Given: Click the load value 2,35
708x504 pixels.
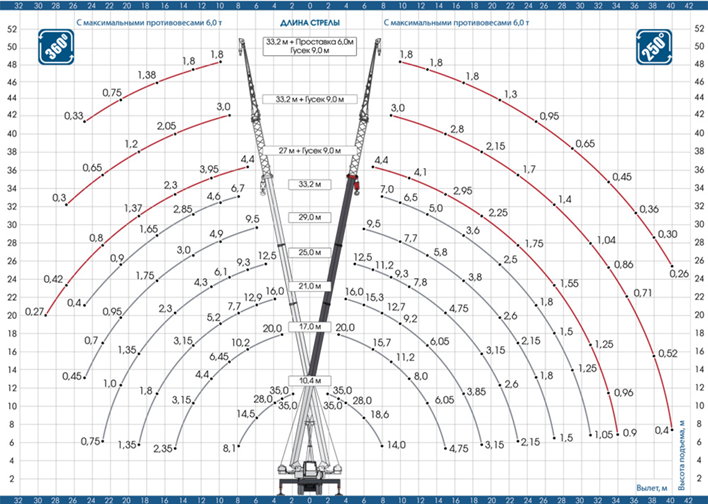Looking at the screenshot, I should click(x=163, y=448).
